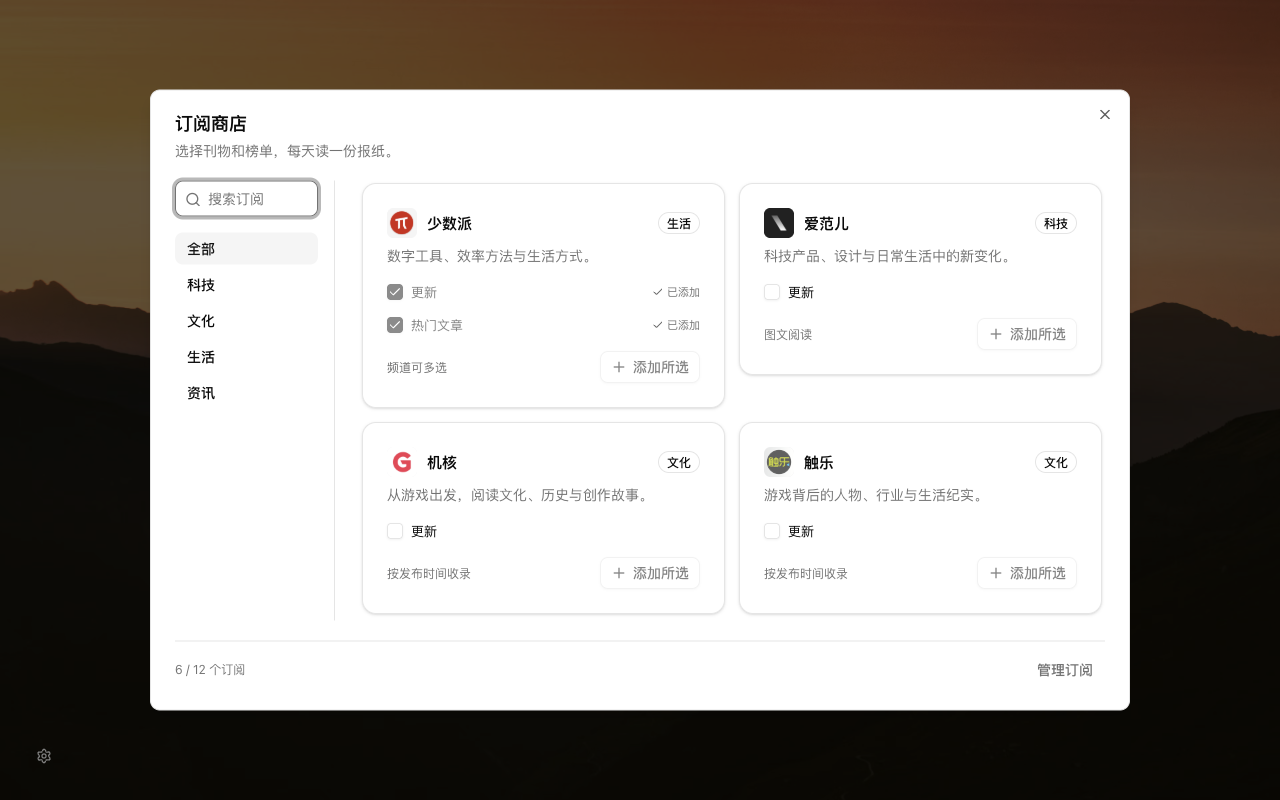This screenshot has height=800, width=1280.
Task: Click the 触乐 title text
Action: click(x=819, y=462)
